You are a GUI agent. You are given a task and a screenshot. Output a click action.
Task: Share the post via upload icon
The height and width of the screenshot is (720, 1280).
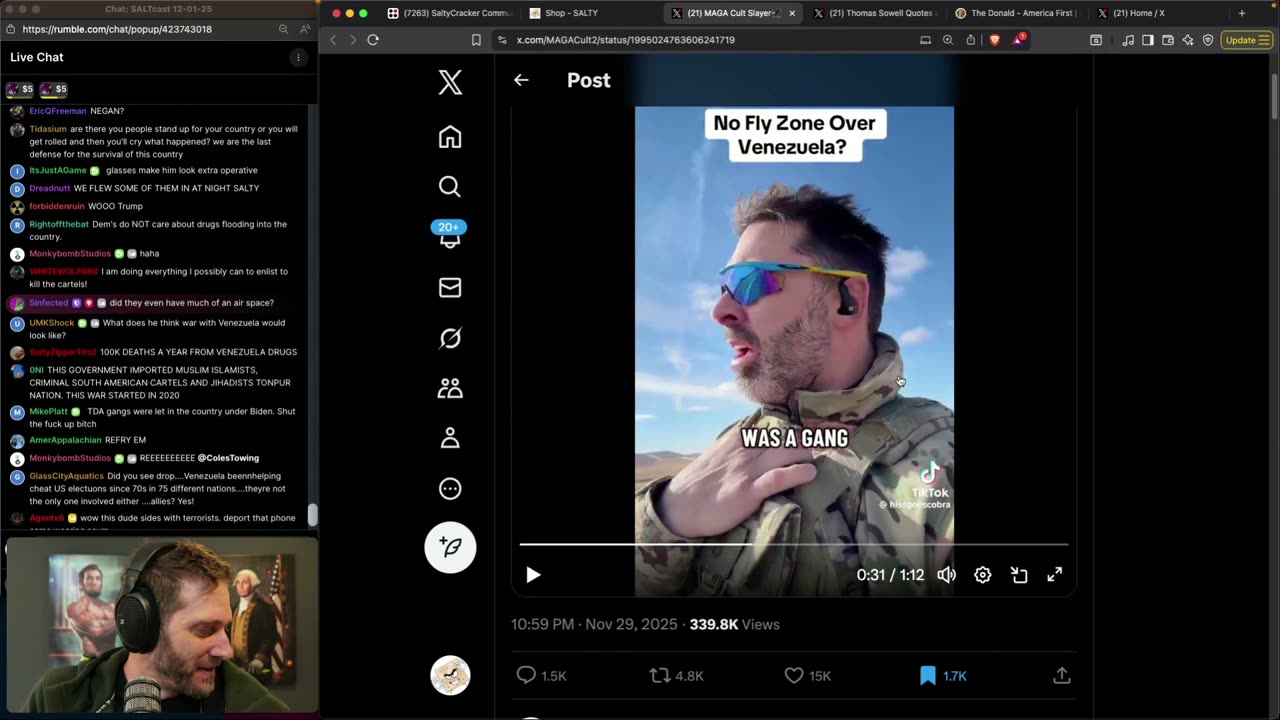point(1062,676)
